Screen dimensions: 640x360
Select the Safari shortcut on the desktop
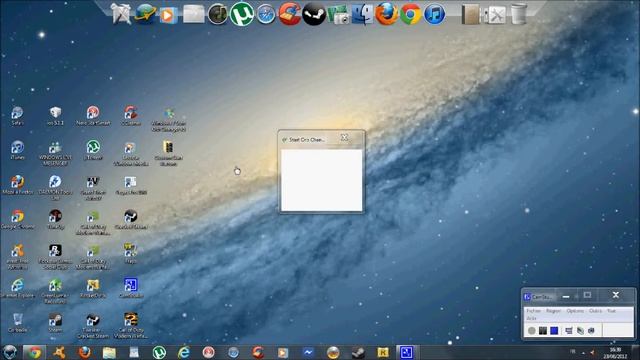point(17,116)
